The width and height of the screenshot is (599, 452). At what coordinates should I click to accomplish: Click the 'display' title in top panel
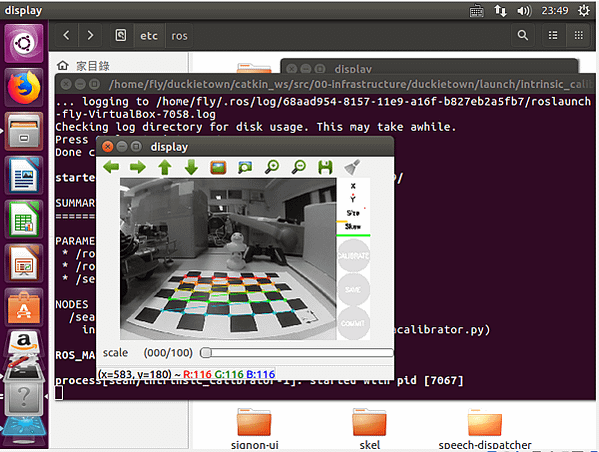[x=23, y=10]
